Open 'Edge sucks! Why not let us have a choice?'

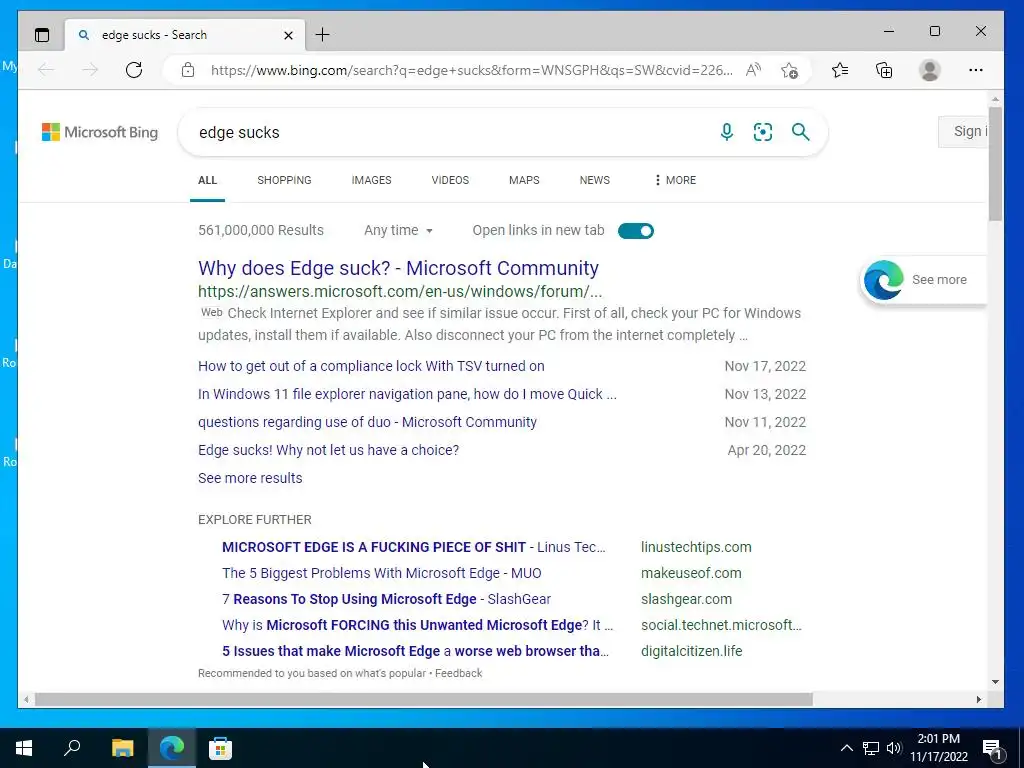pos(328,451)
